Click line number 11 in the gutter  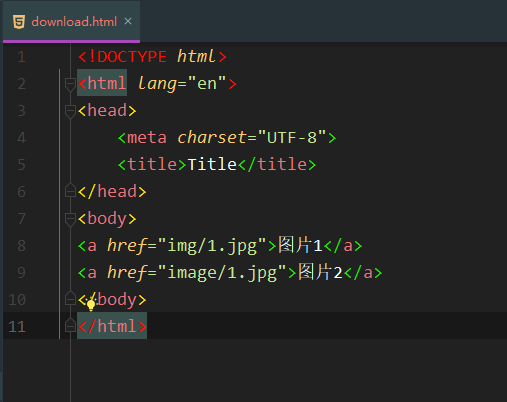(x=17, y=327)
